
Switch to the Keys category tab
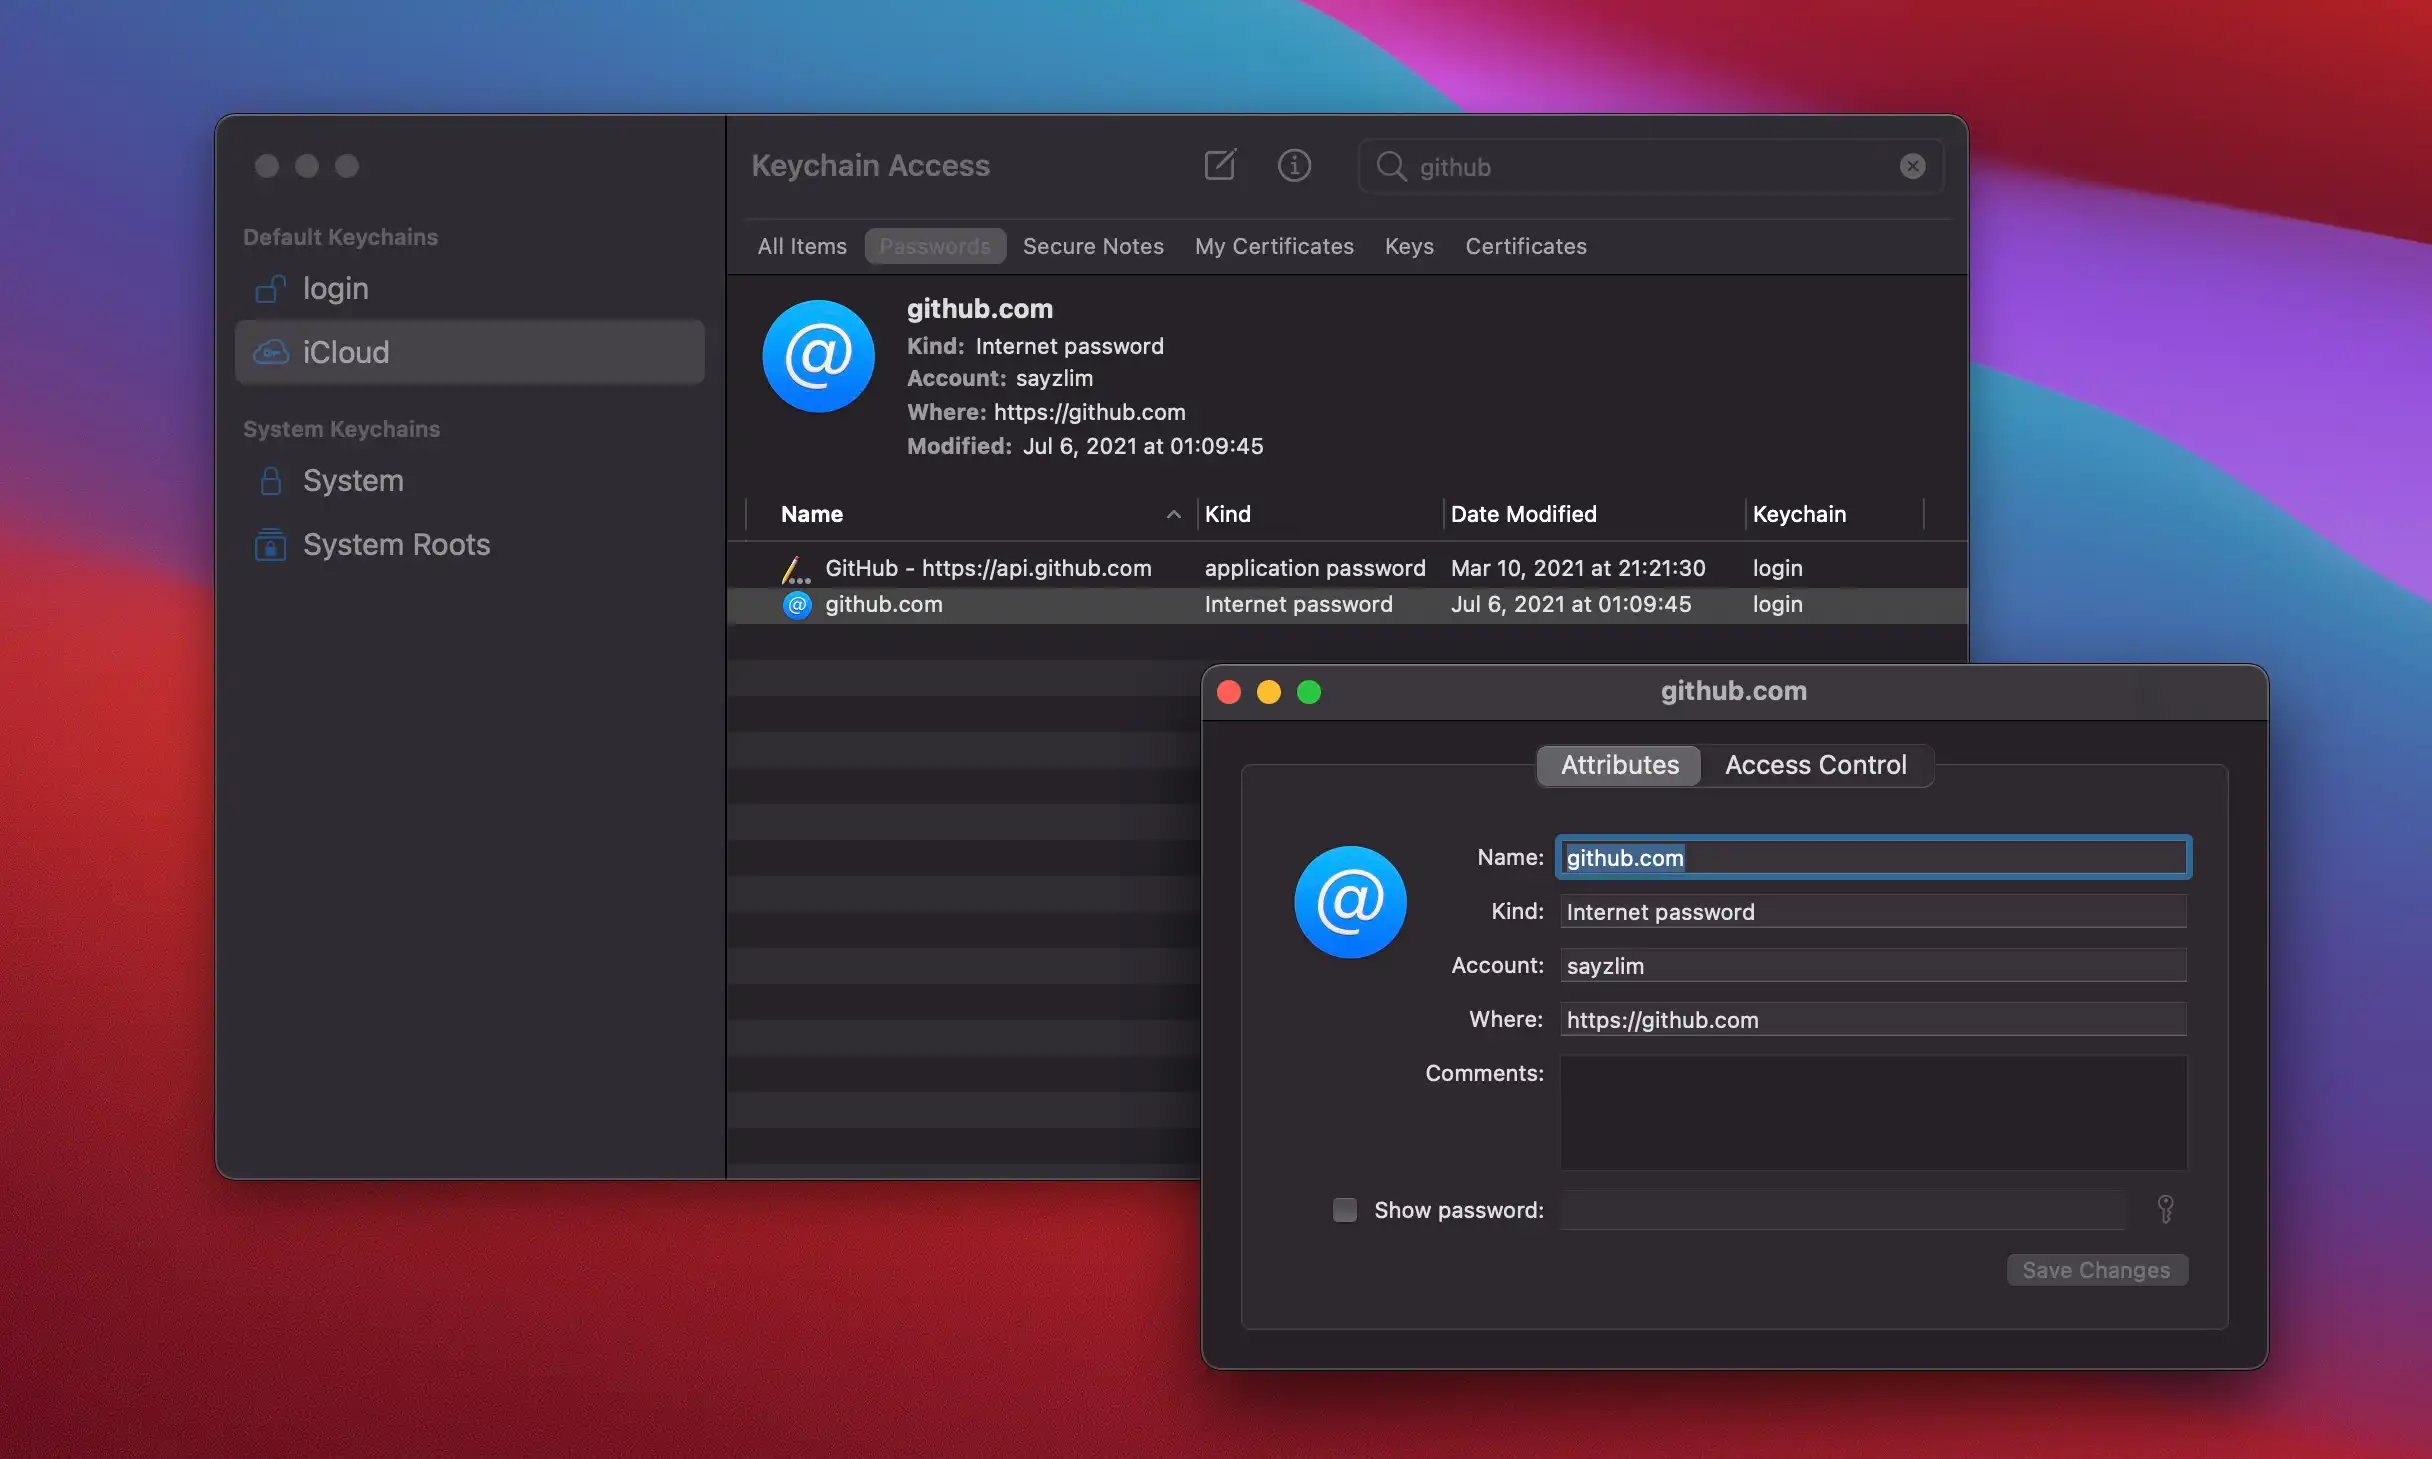(x=1409, y=246)
